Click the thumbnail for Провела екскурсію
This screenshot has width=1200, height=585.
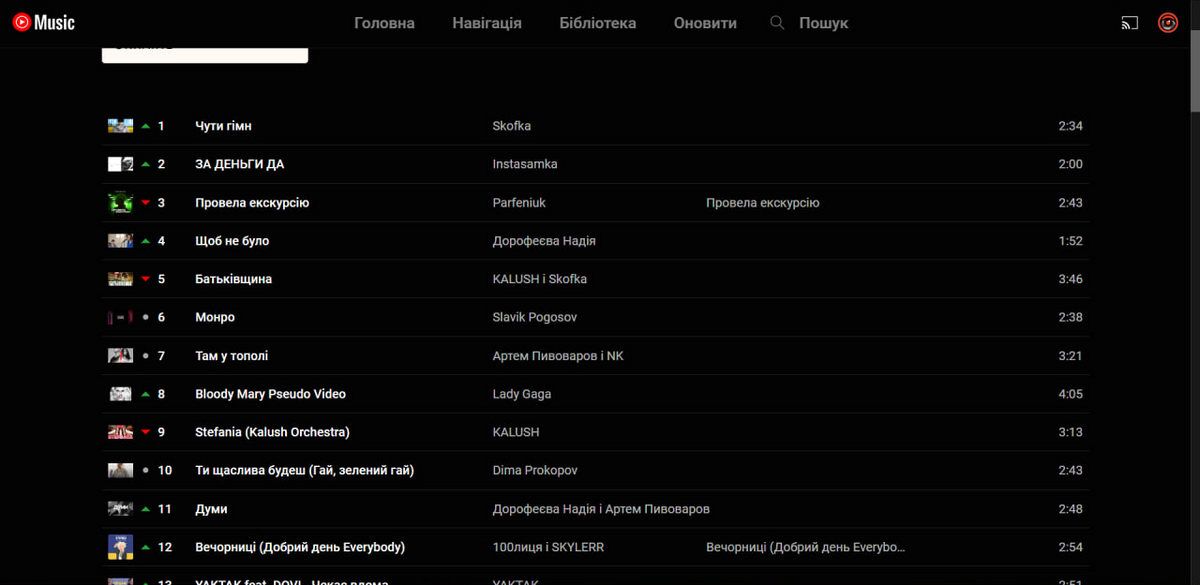click(120, 203)
